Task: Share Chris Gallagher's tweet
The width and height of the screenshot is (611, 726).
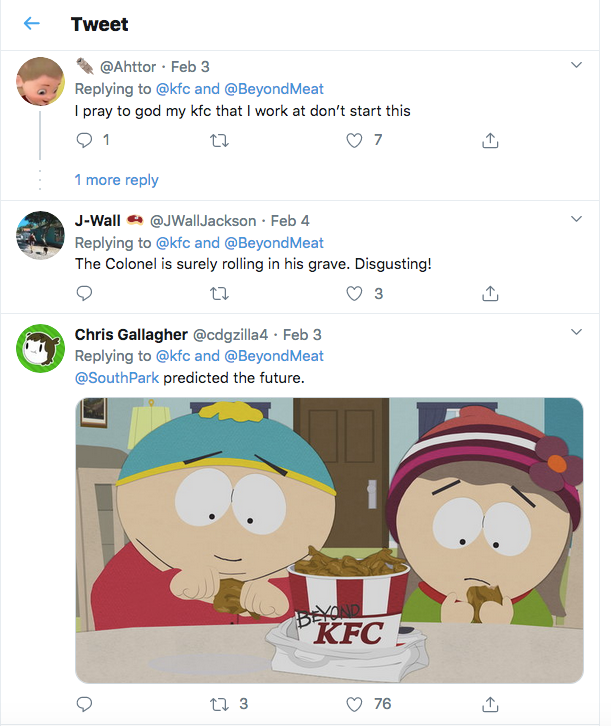Action: [x=490, y=704]
